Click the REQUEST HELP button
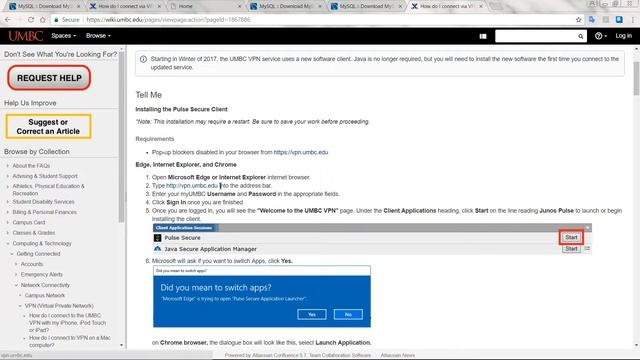Screen dimensions: 640x360 coord(49,78)
